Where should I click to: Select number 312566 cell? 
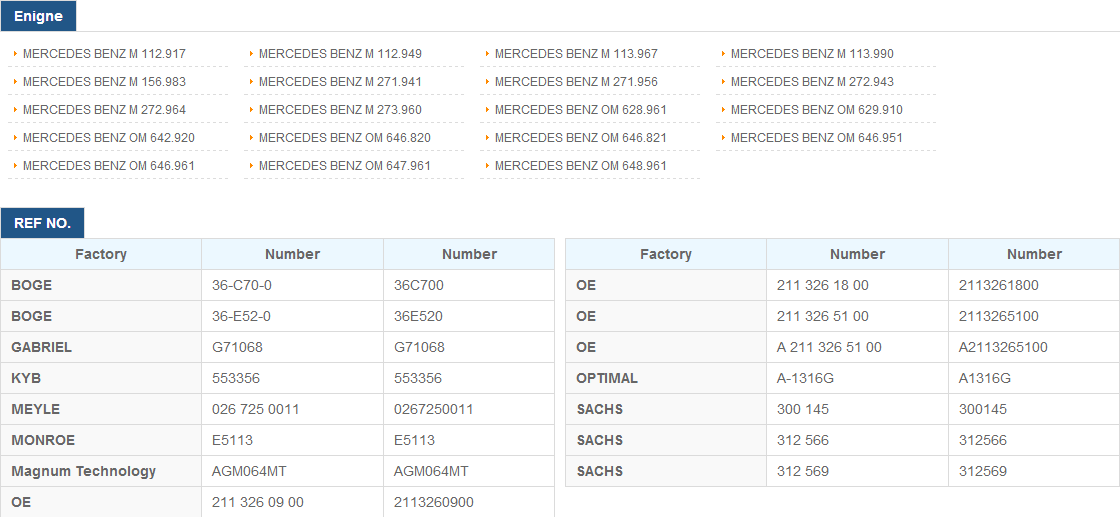coord(1034,441)
